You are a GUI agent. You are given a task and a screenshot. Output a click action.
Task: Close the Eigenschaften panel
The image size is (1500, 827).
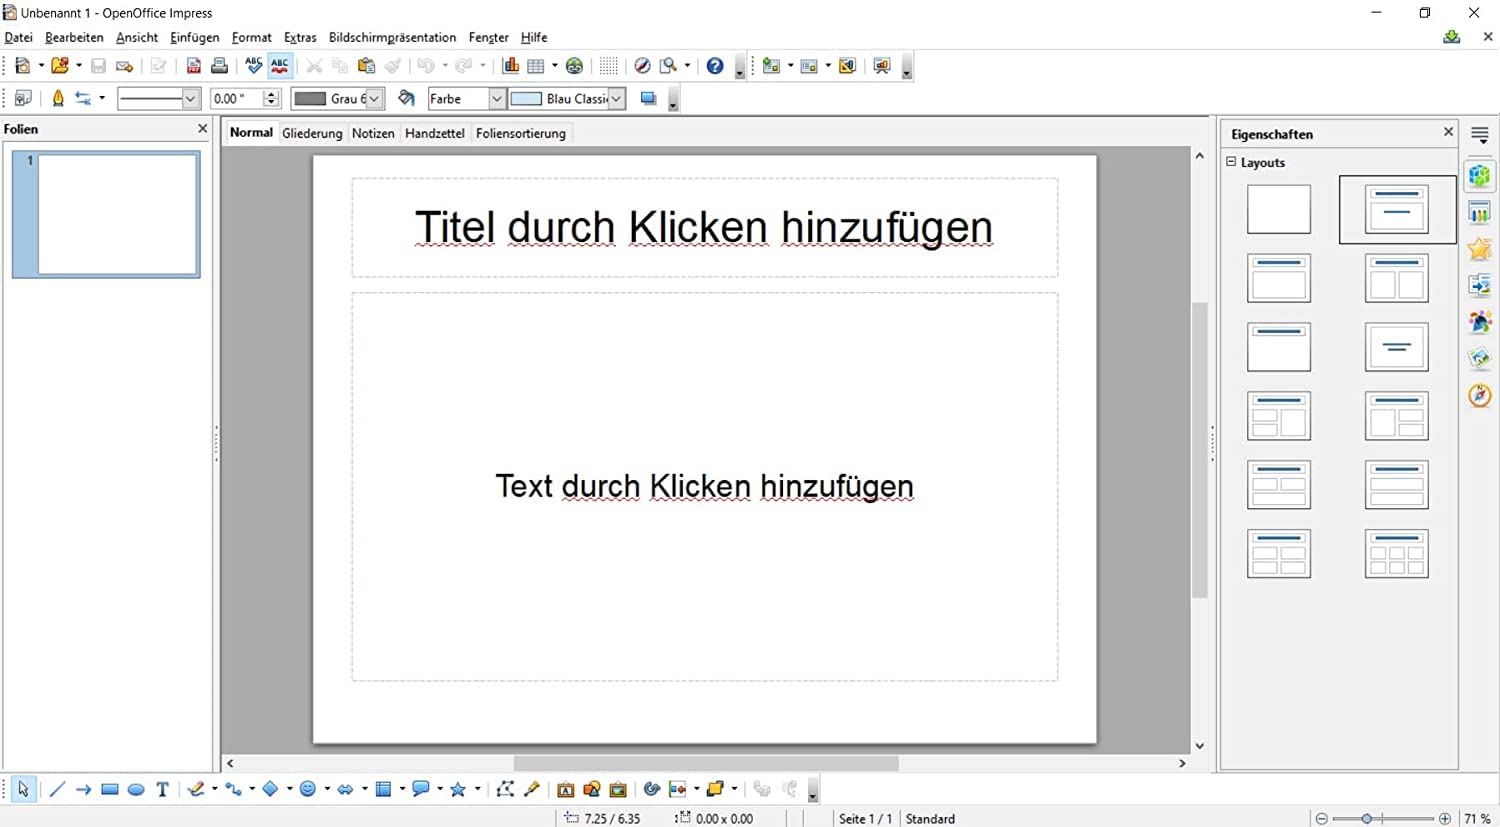(x=1448, y=132)
